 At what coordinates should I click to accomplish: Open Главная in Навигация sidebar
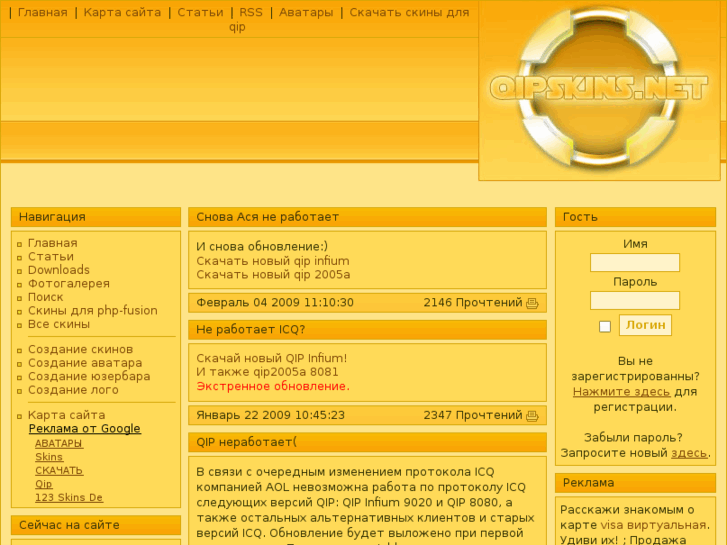[52, 243]
